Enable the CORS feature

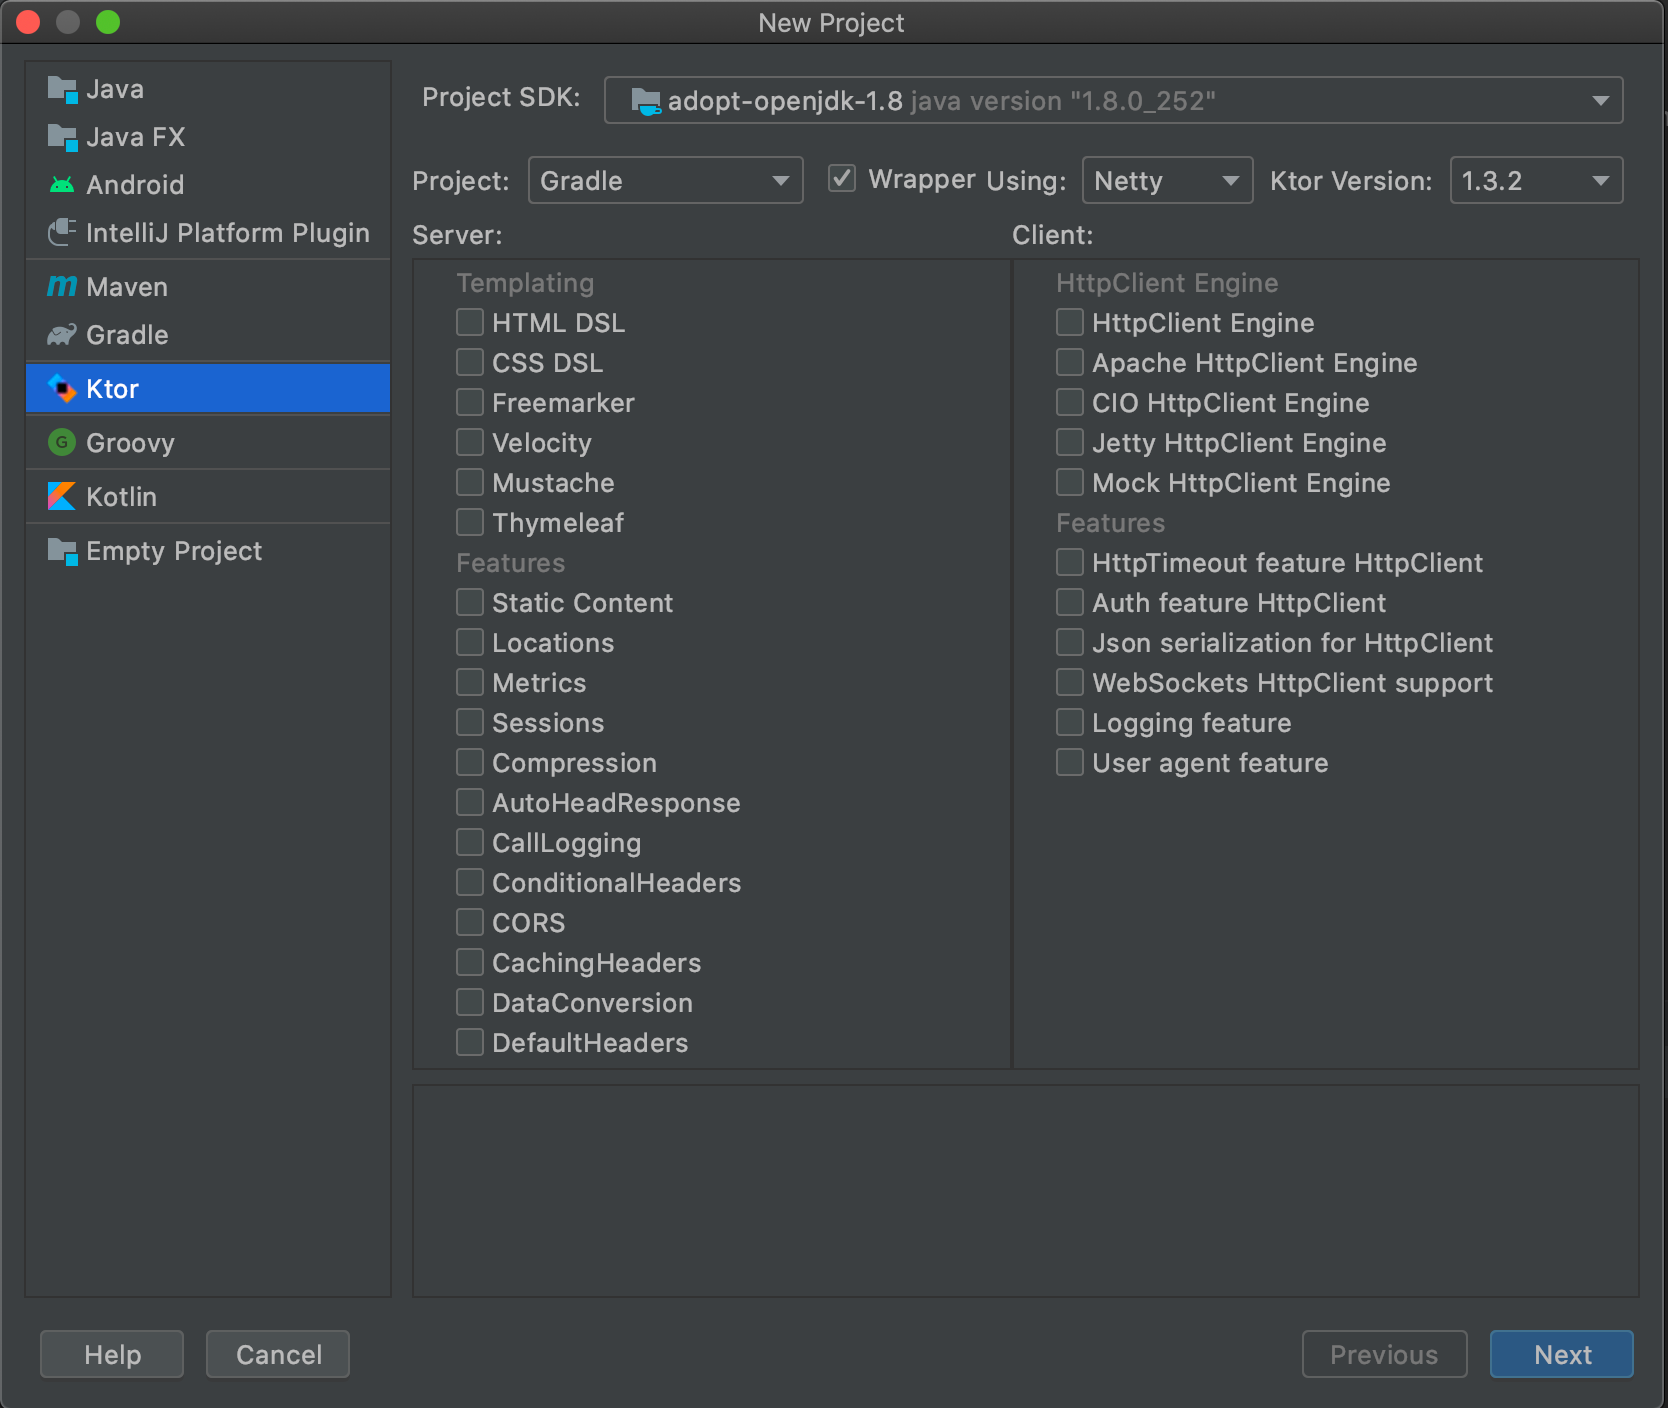pyautogui.click(x=470, y=922)
